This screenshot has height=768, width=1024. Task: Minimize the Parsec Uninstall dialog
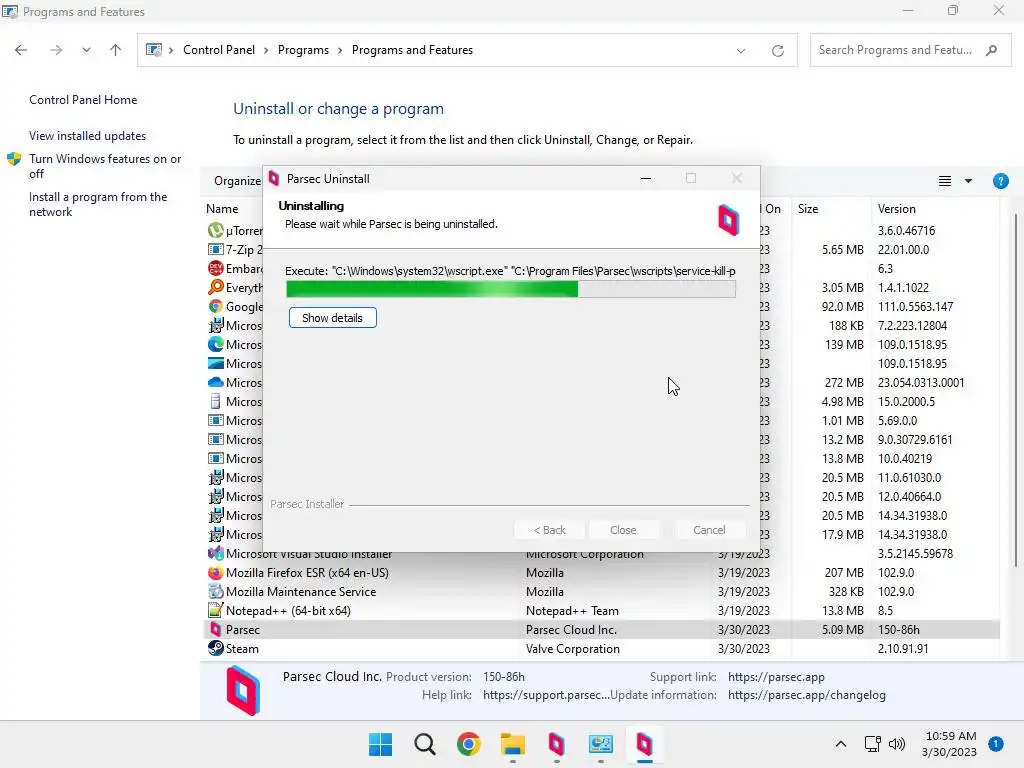[645, 178]
